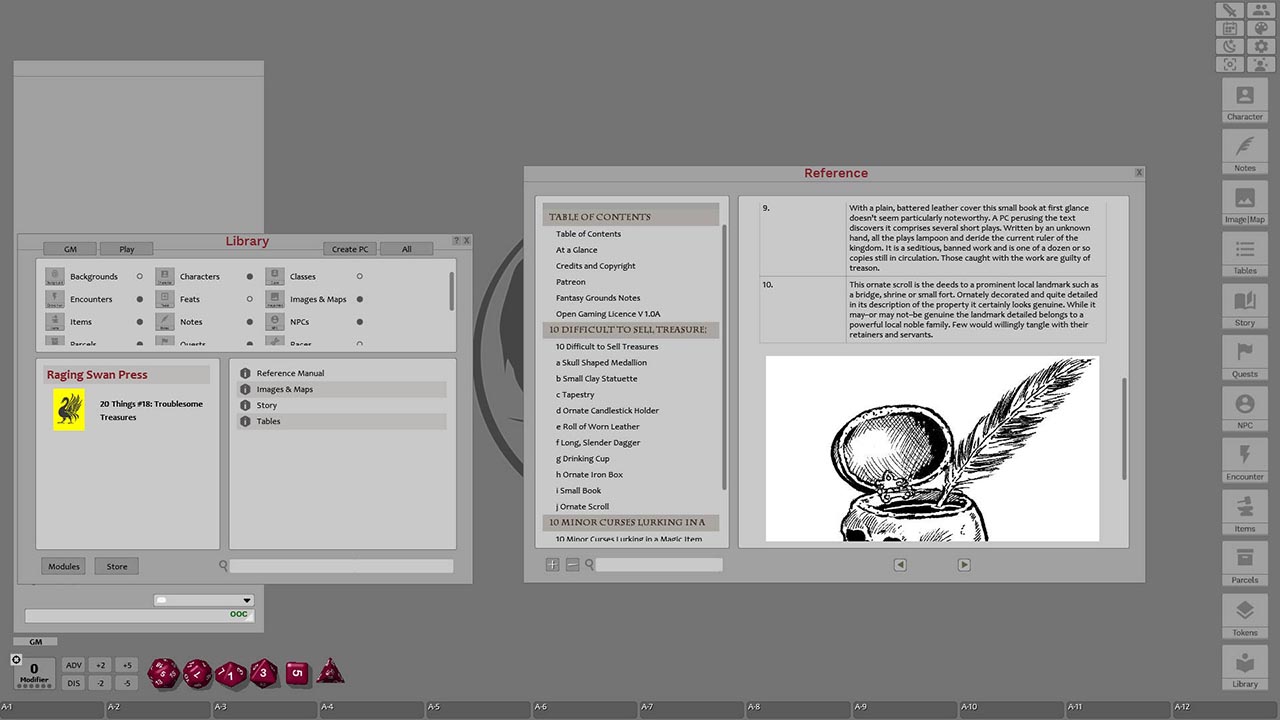This screenshot has width=1280, height=720.
Task: Switch to the Play tab in Library
Action: click(x=126, y=248)
